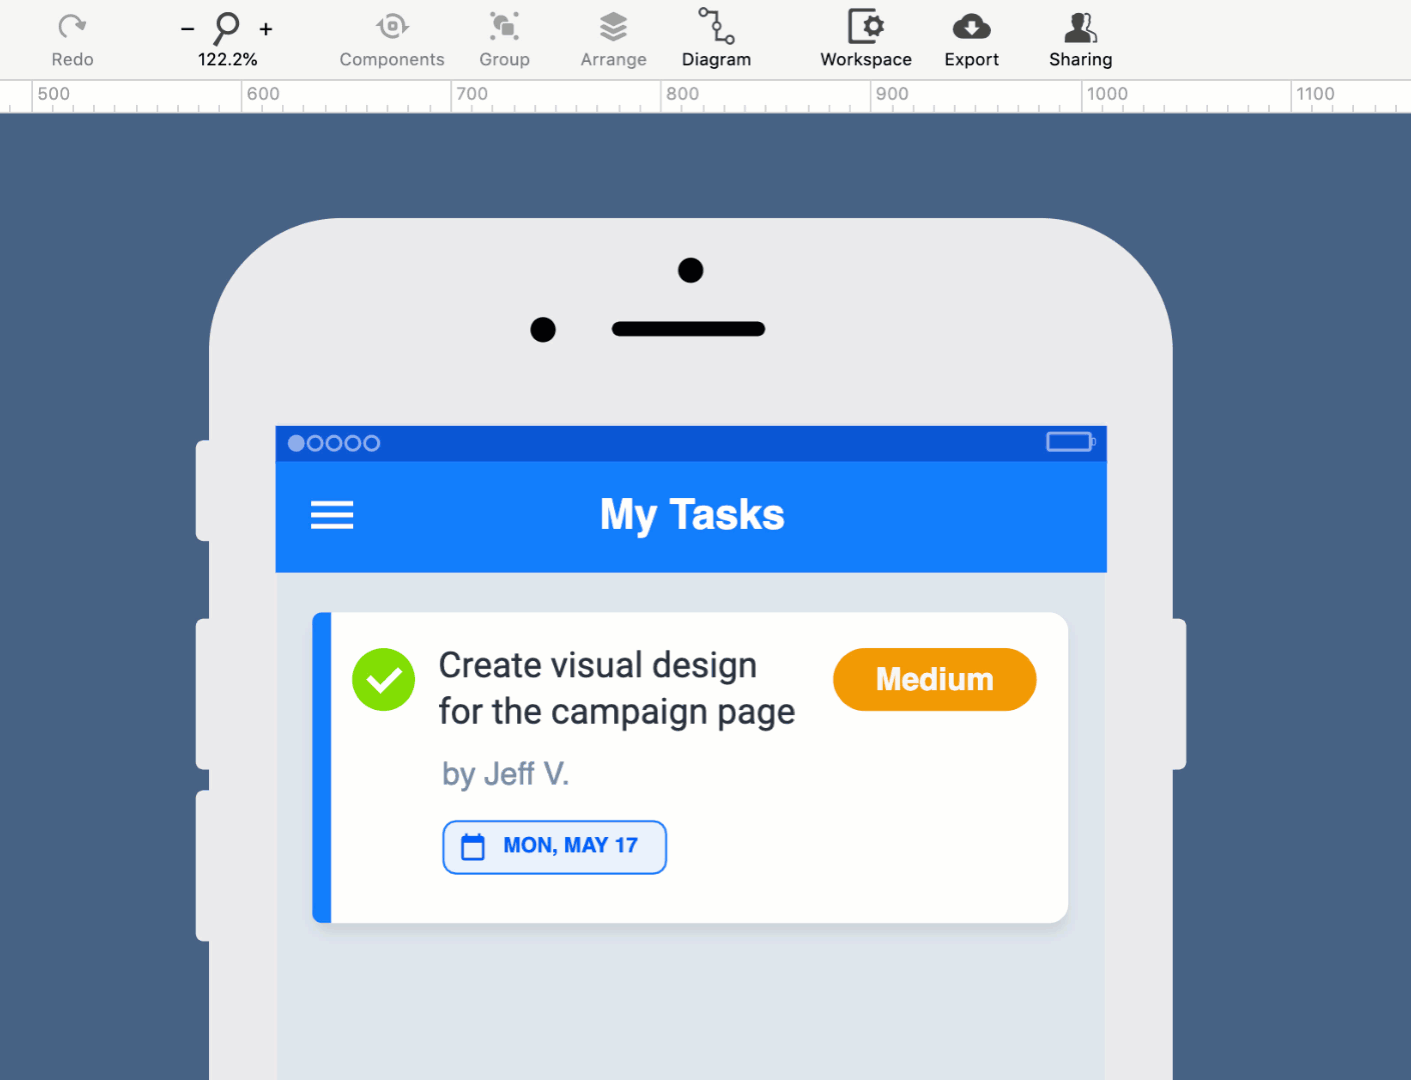Zoom out with the minus button
This screenshot has width=1411, height=1080.
[187, 29]
